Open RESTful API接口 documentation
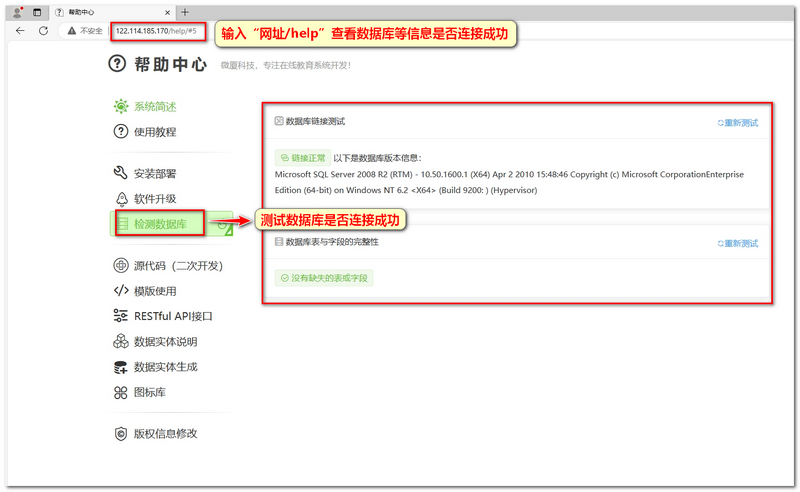This screenshot has height=492, width=800. coord(172,316)
